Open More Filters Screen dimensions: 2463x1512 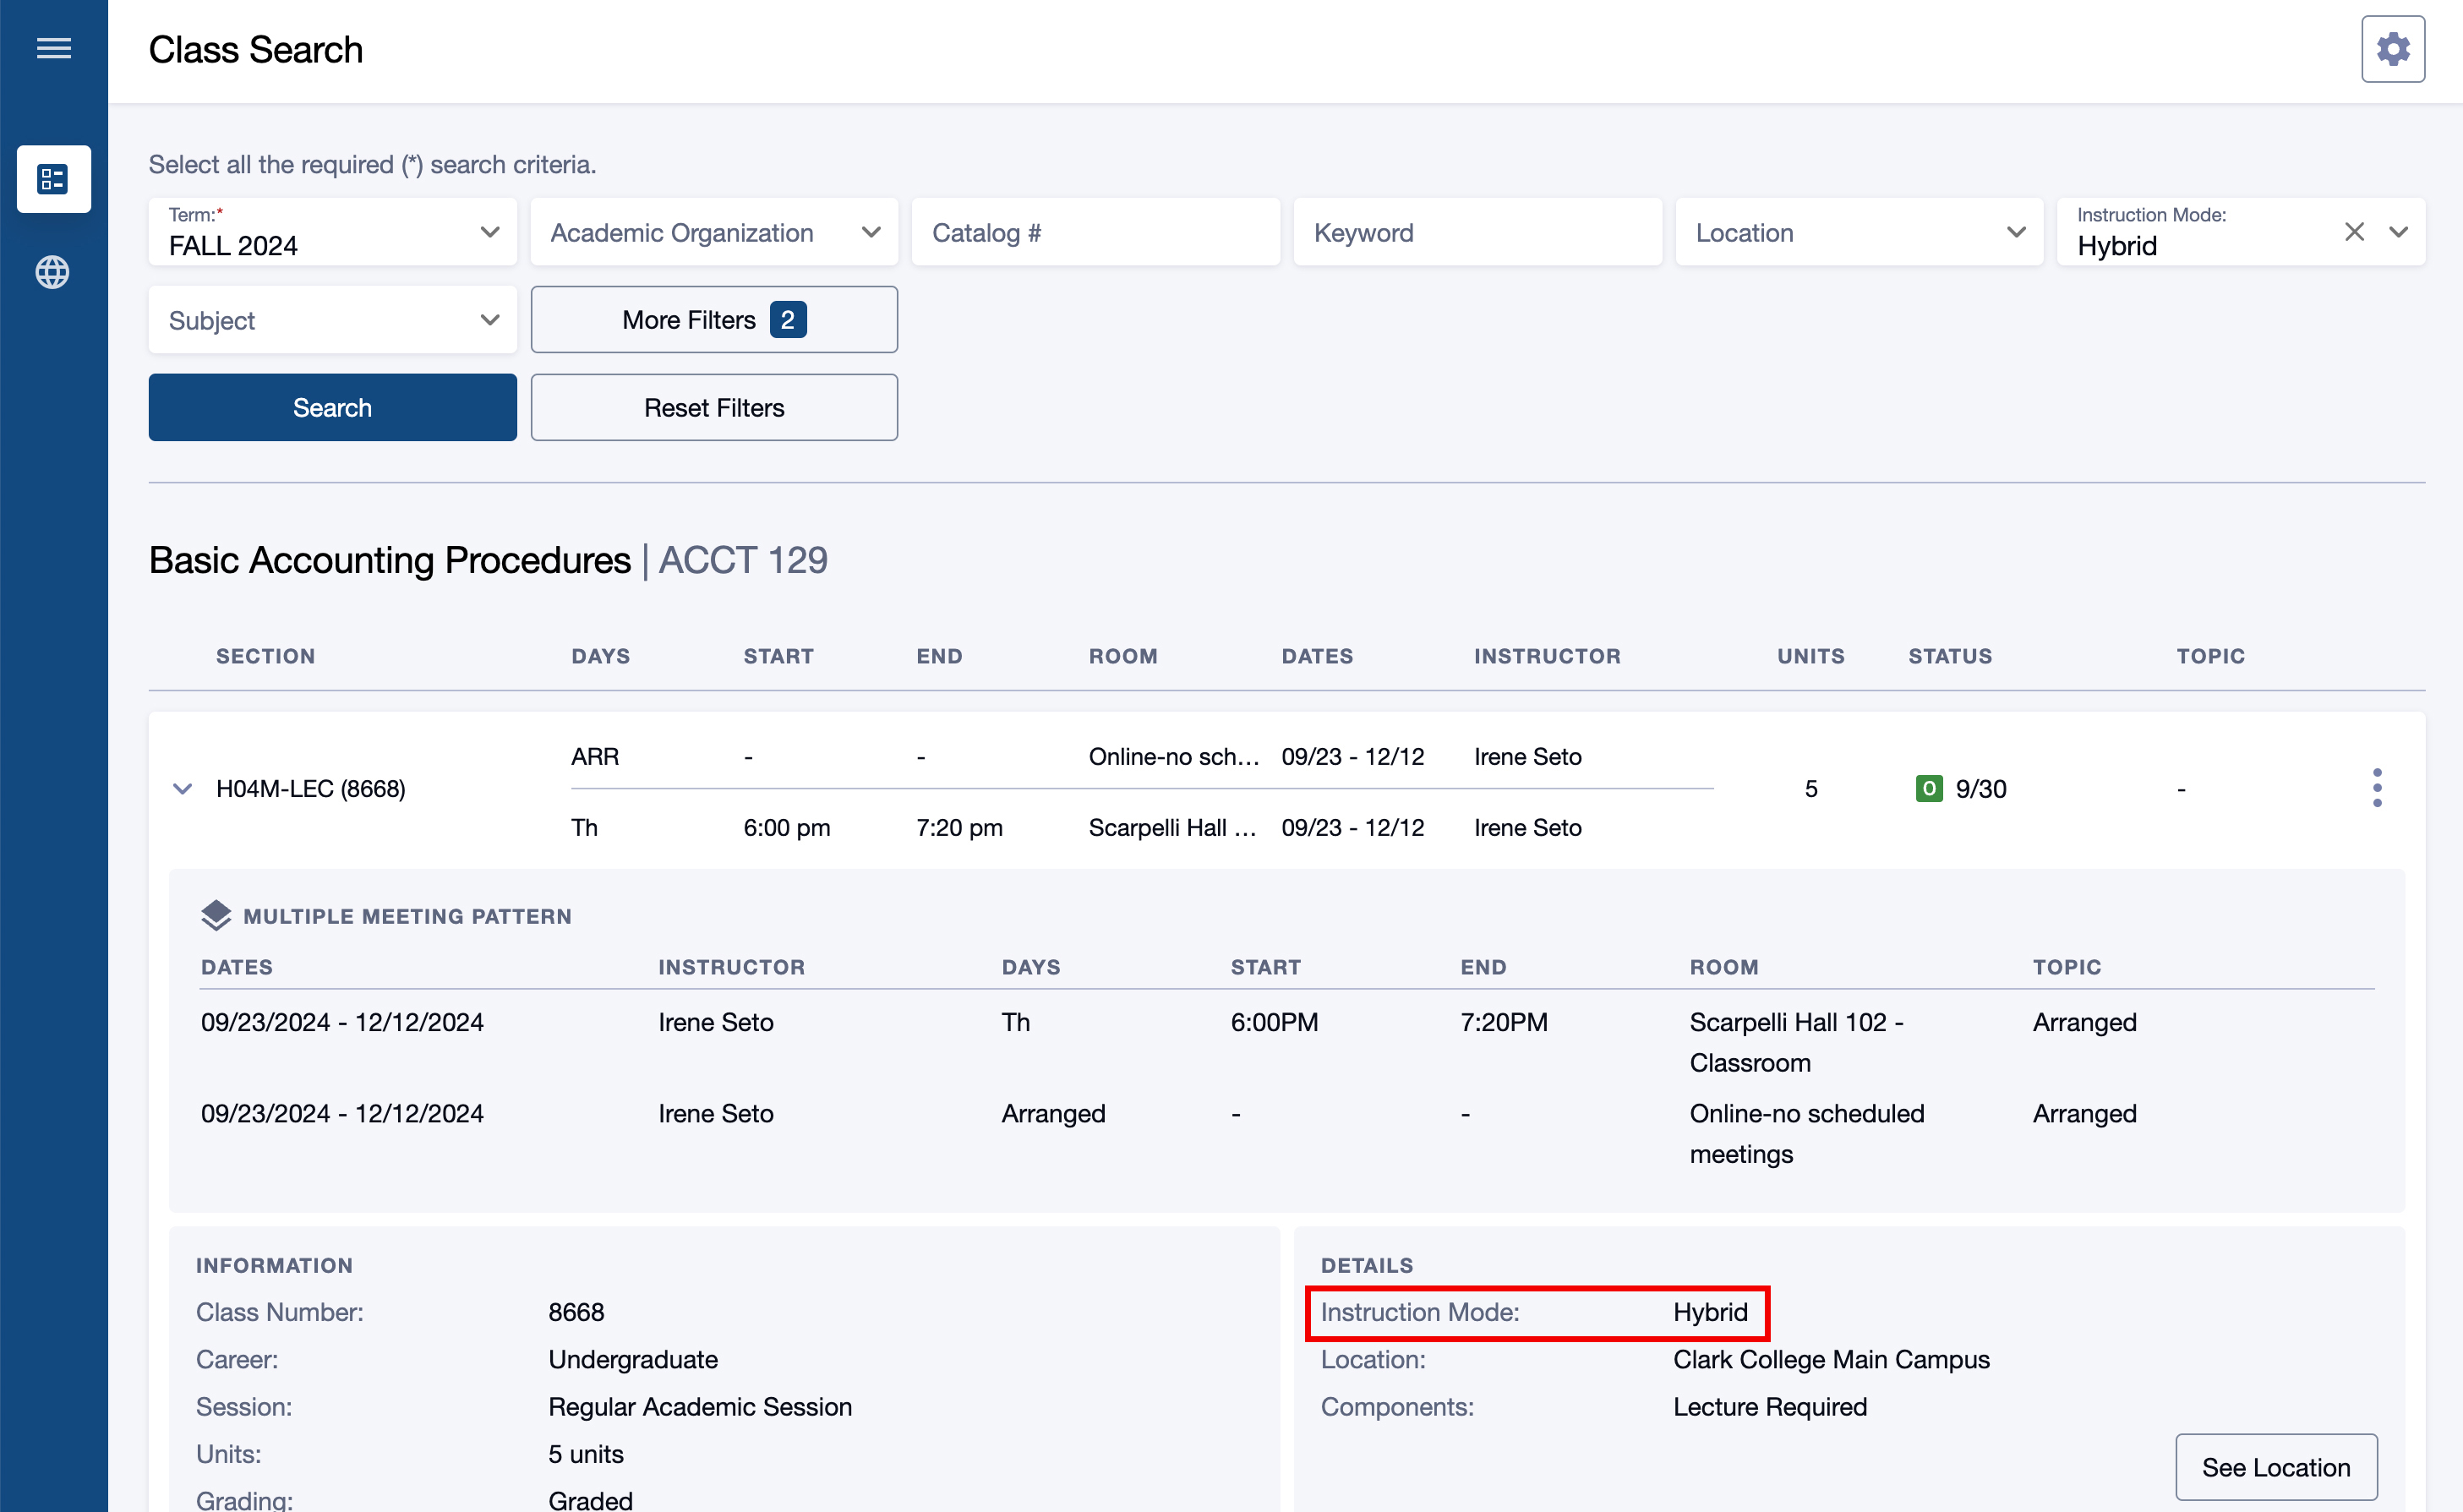click(x=714, y=320)
